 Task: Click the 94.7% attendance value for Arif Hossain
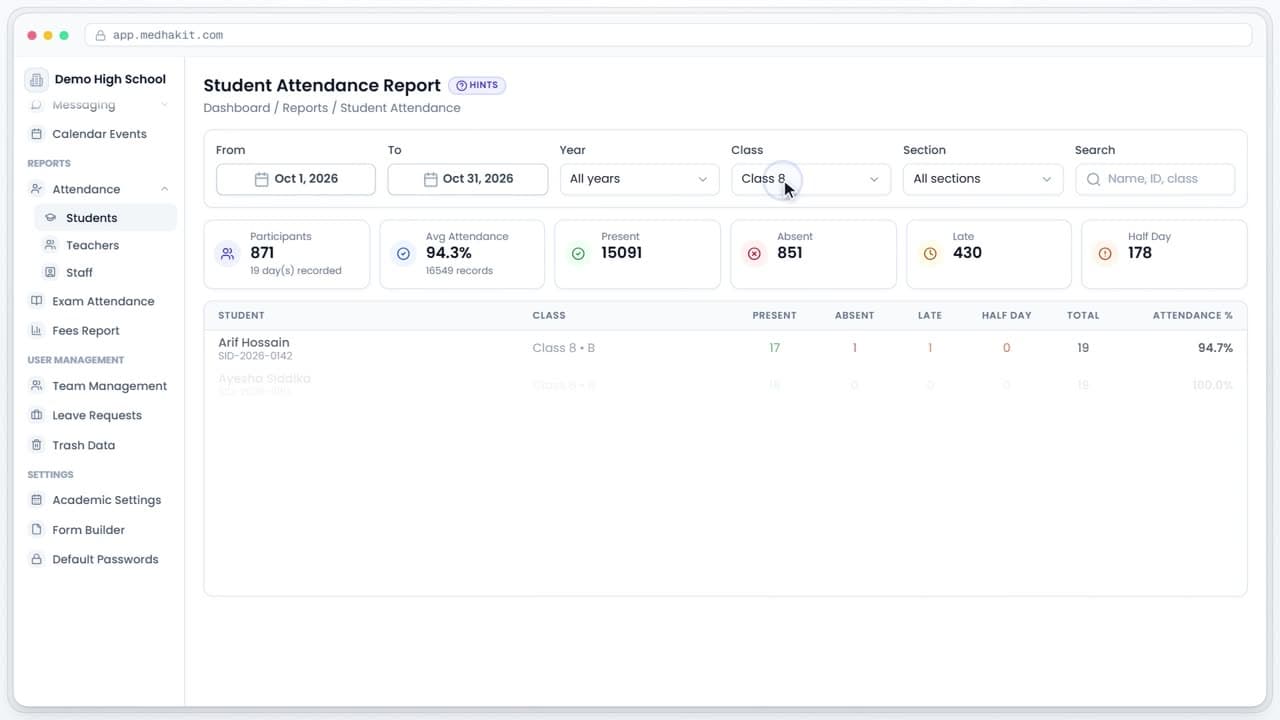[x=1215, y=348]
